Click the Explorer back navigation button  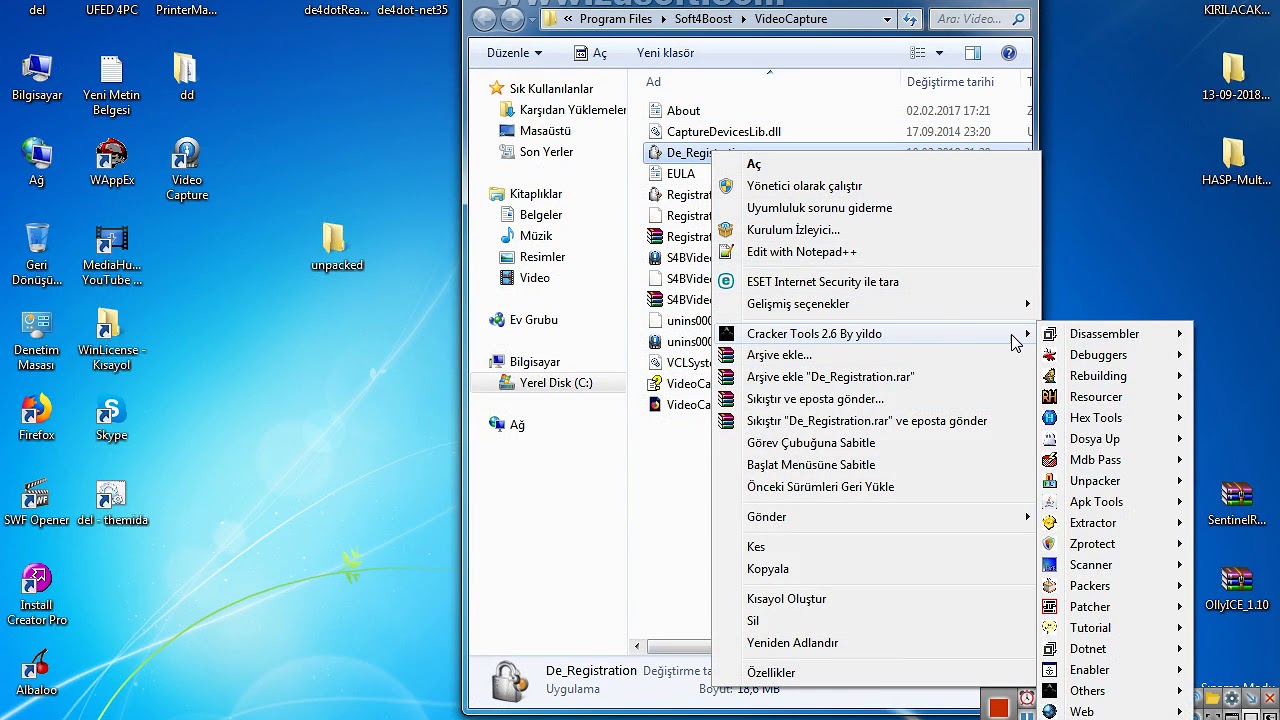click(x=484, y=19)
